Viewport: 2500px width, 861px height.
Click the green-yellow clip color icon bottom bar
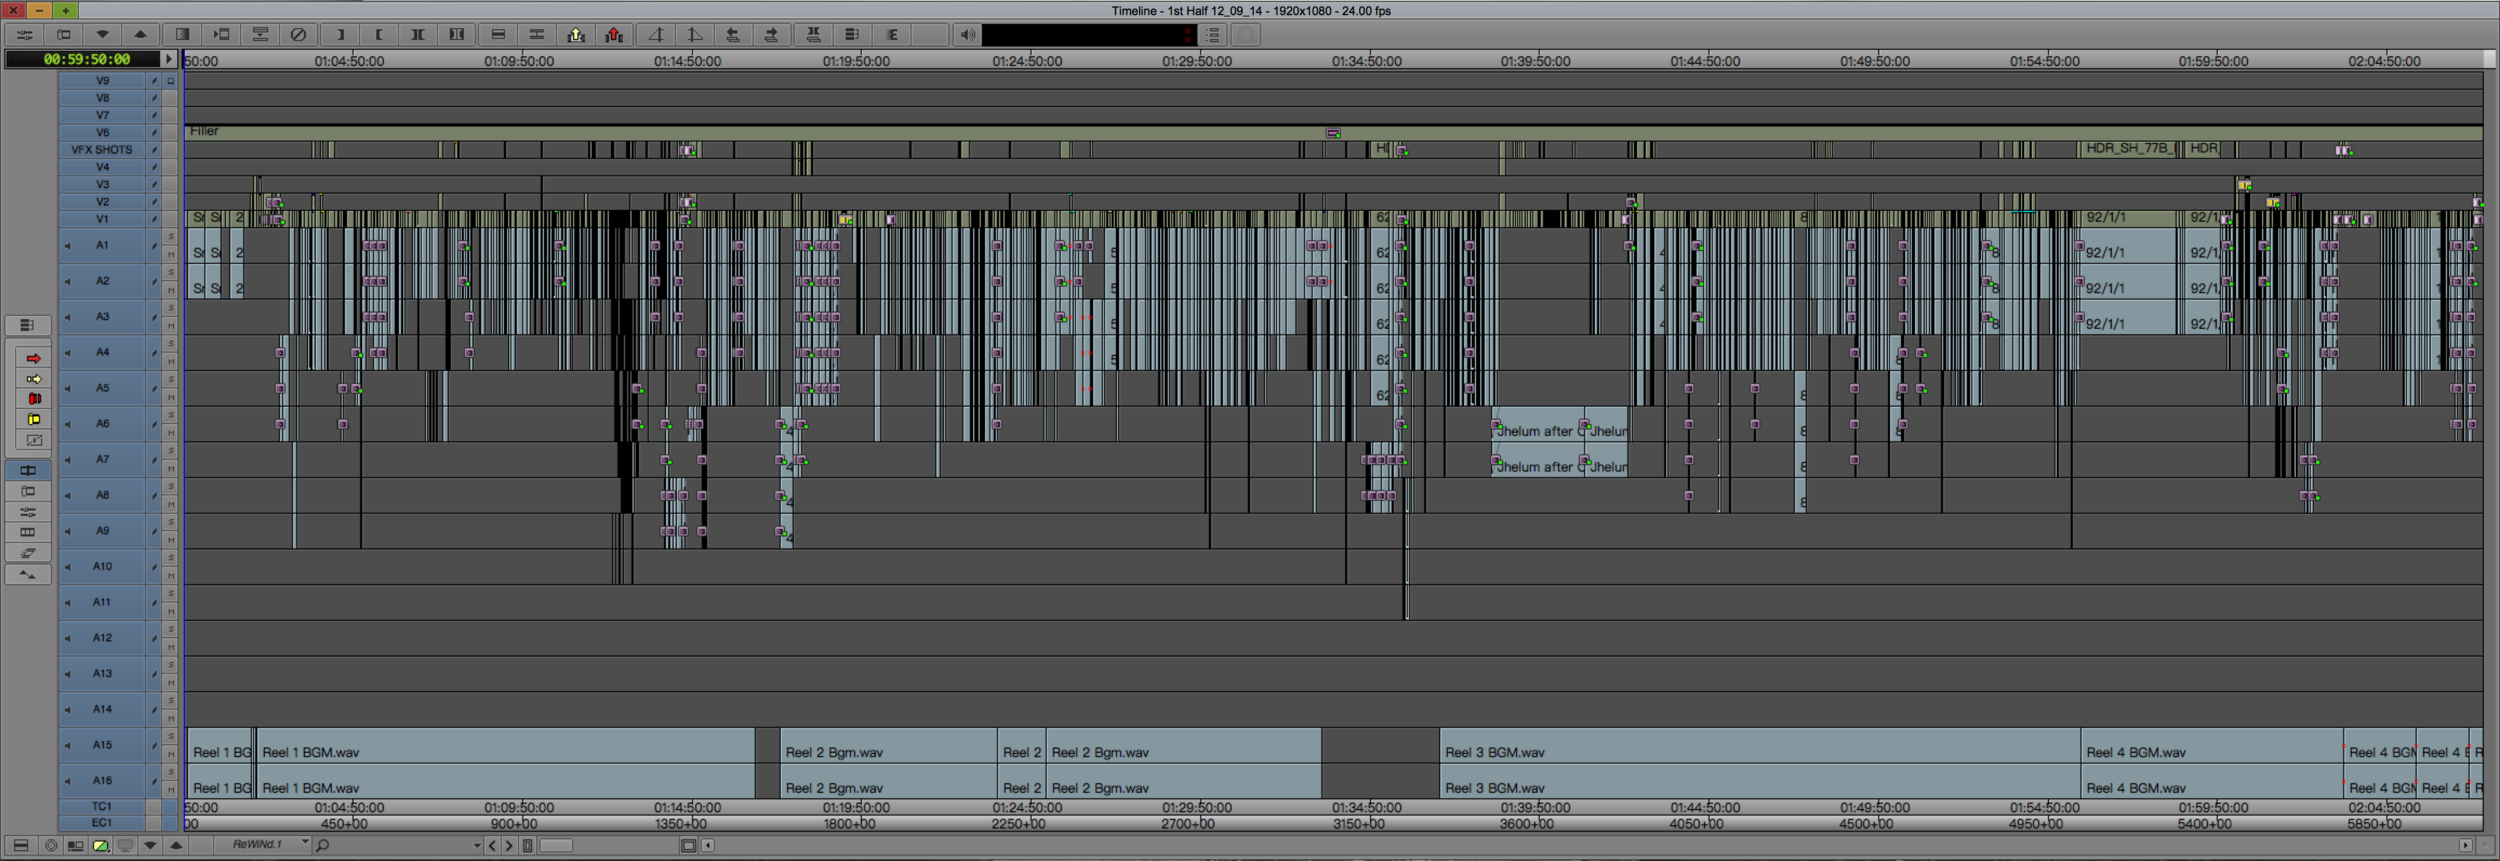100,846
